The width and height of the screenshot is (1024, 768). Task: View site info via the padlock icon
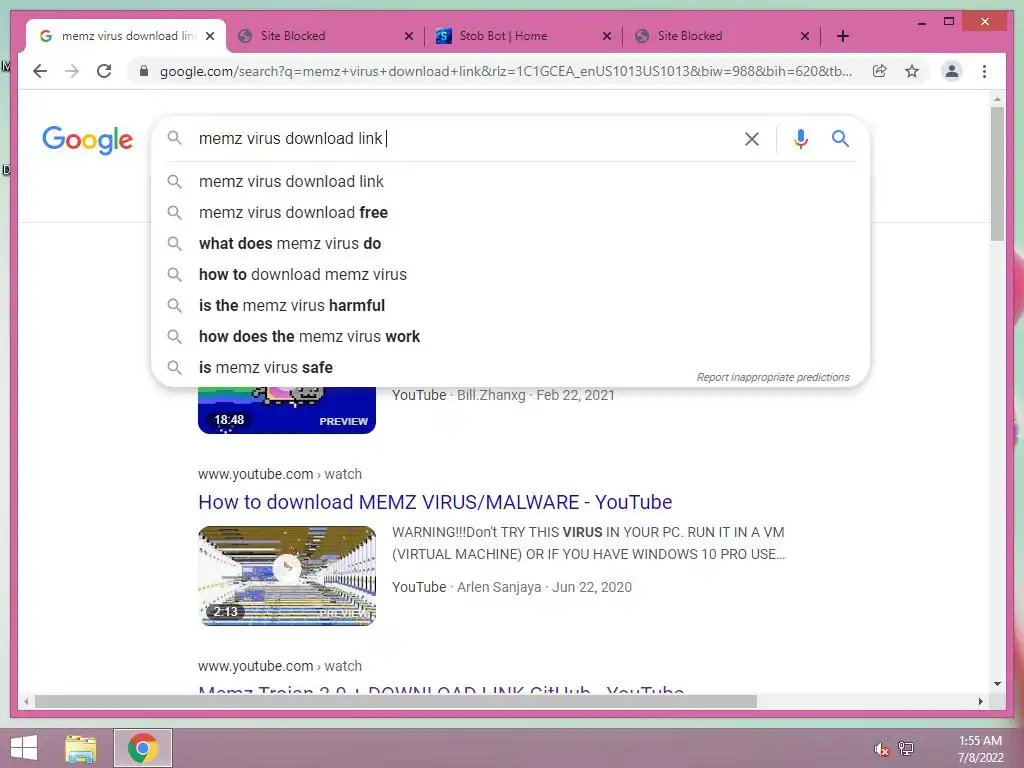pos(144,71)
